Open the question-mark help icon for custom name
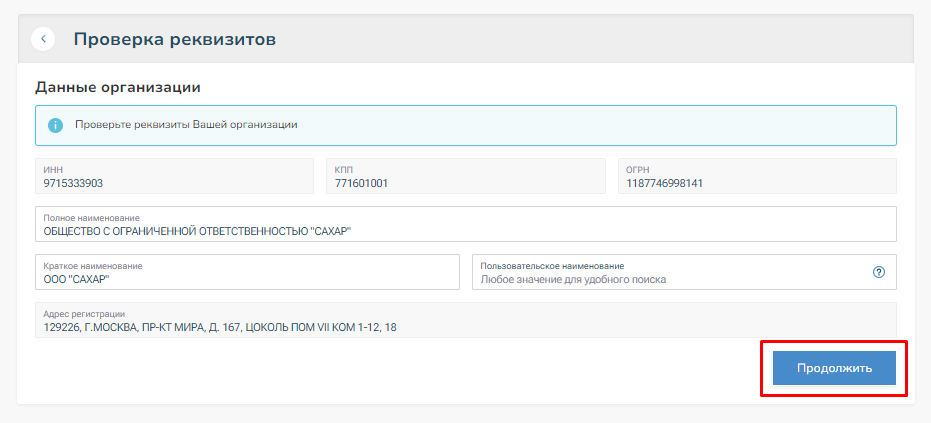This screenshot has width=931, height=423. [x=879, y=272]
